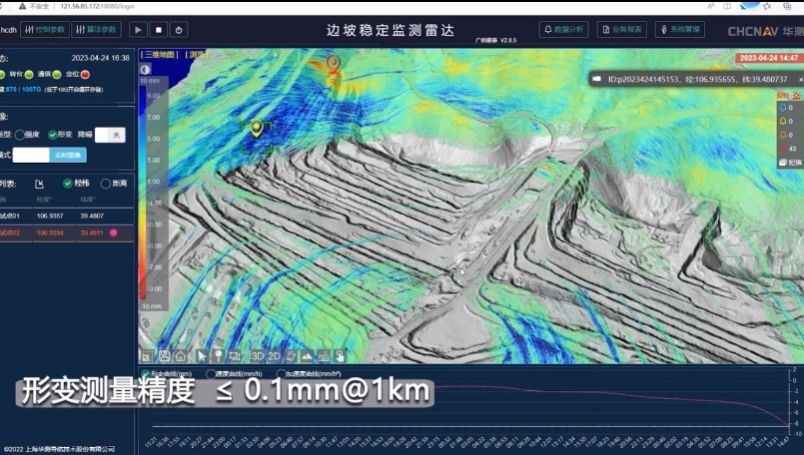Open the 数据分析 menu
Screen dimensions: 804x455
[564, 30]
